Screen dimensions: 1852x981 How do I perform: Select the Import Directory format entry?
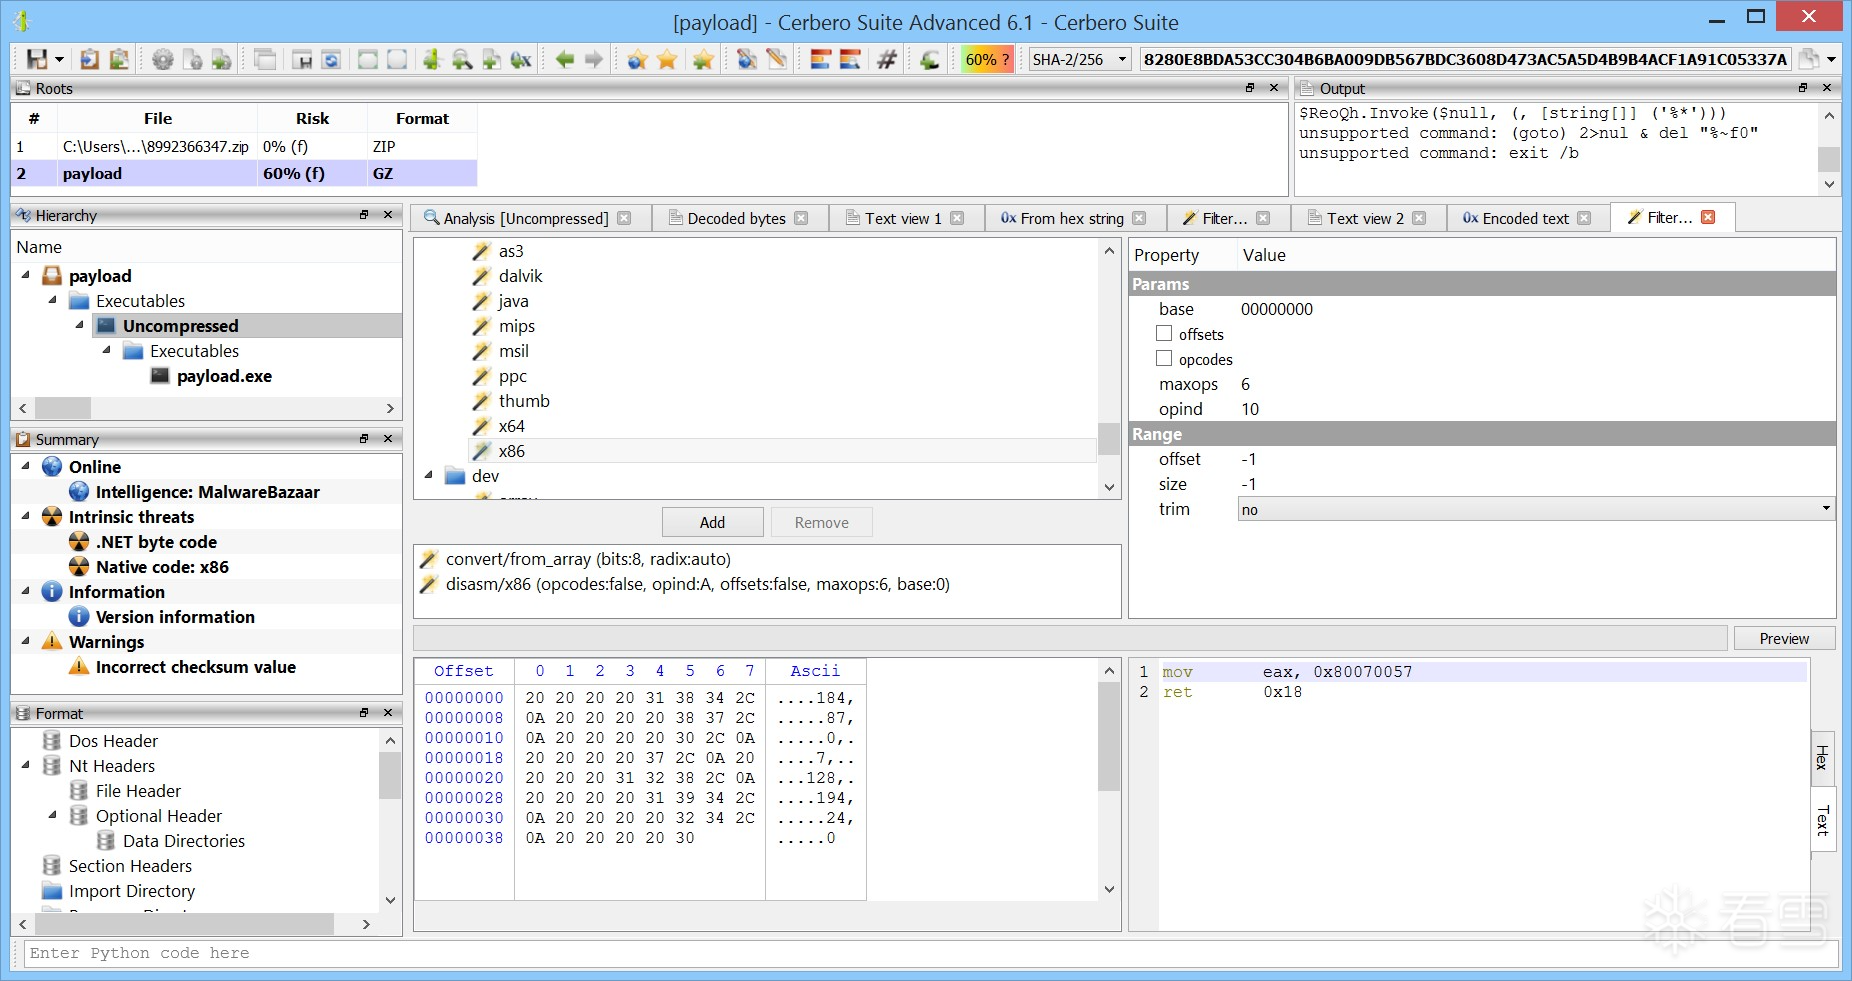pos(131,891)
